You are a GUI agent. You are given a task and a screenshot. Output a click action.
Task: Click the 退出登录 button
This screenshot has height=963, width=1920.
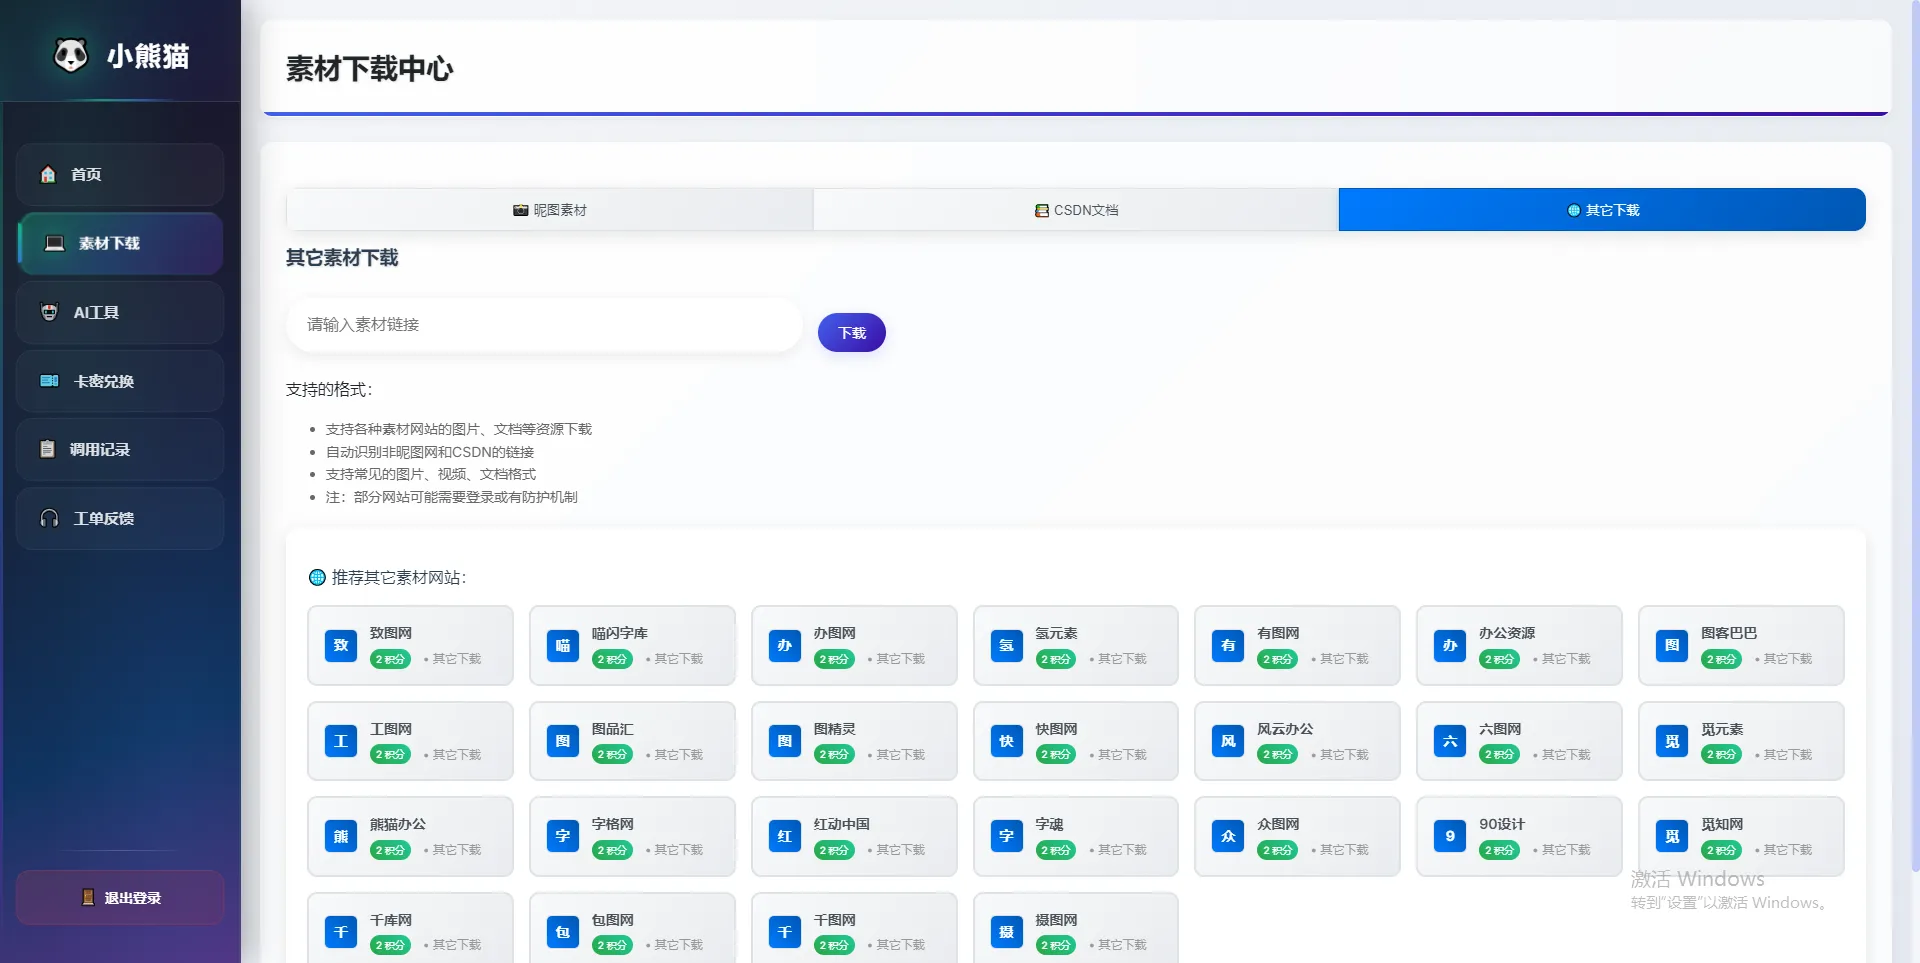[x=120, y=898]
